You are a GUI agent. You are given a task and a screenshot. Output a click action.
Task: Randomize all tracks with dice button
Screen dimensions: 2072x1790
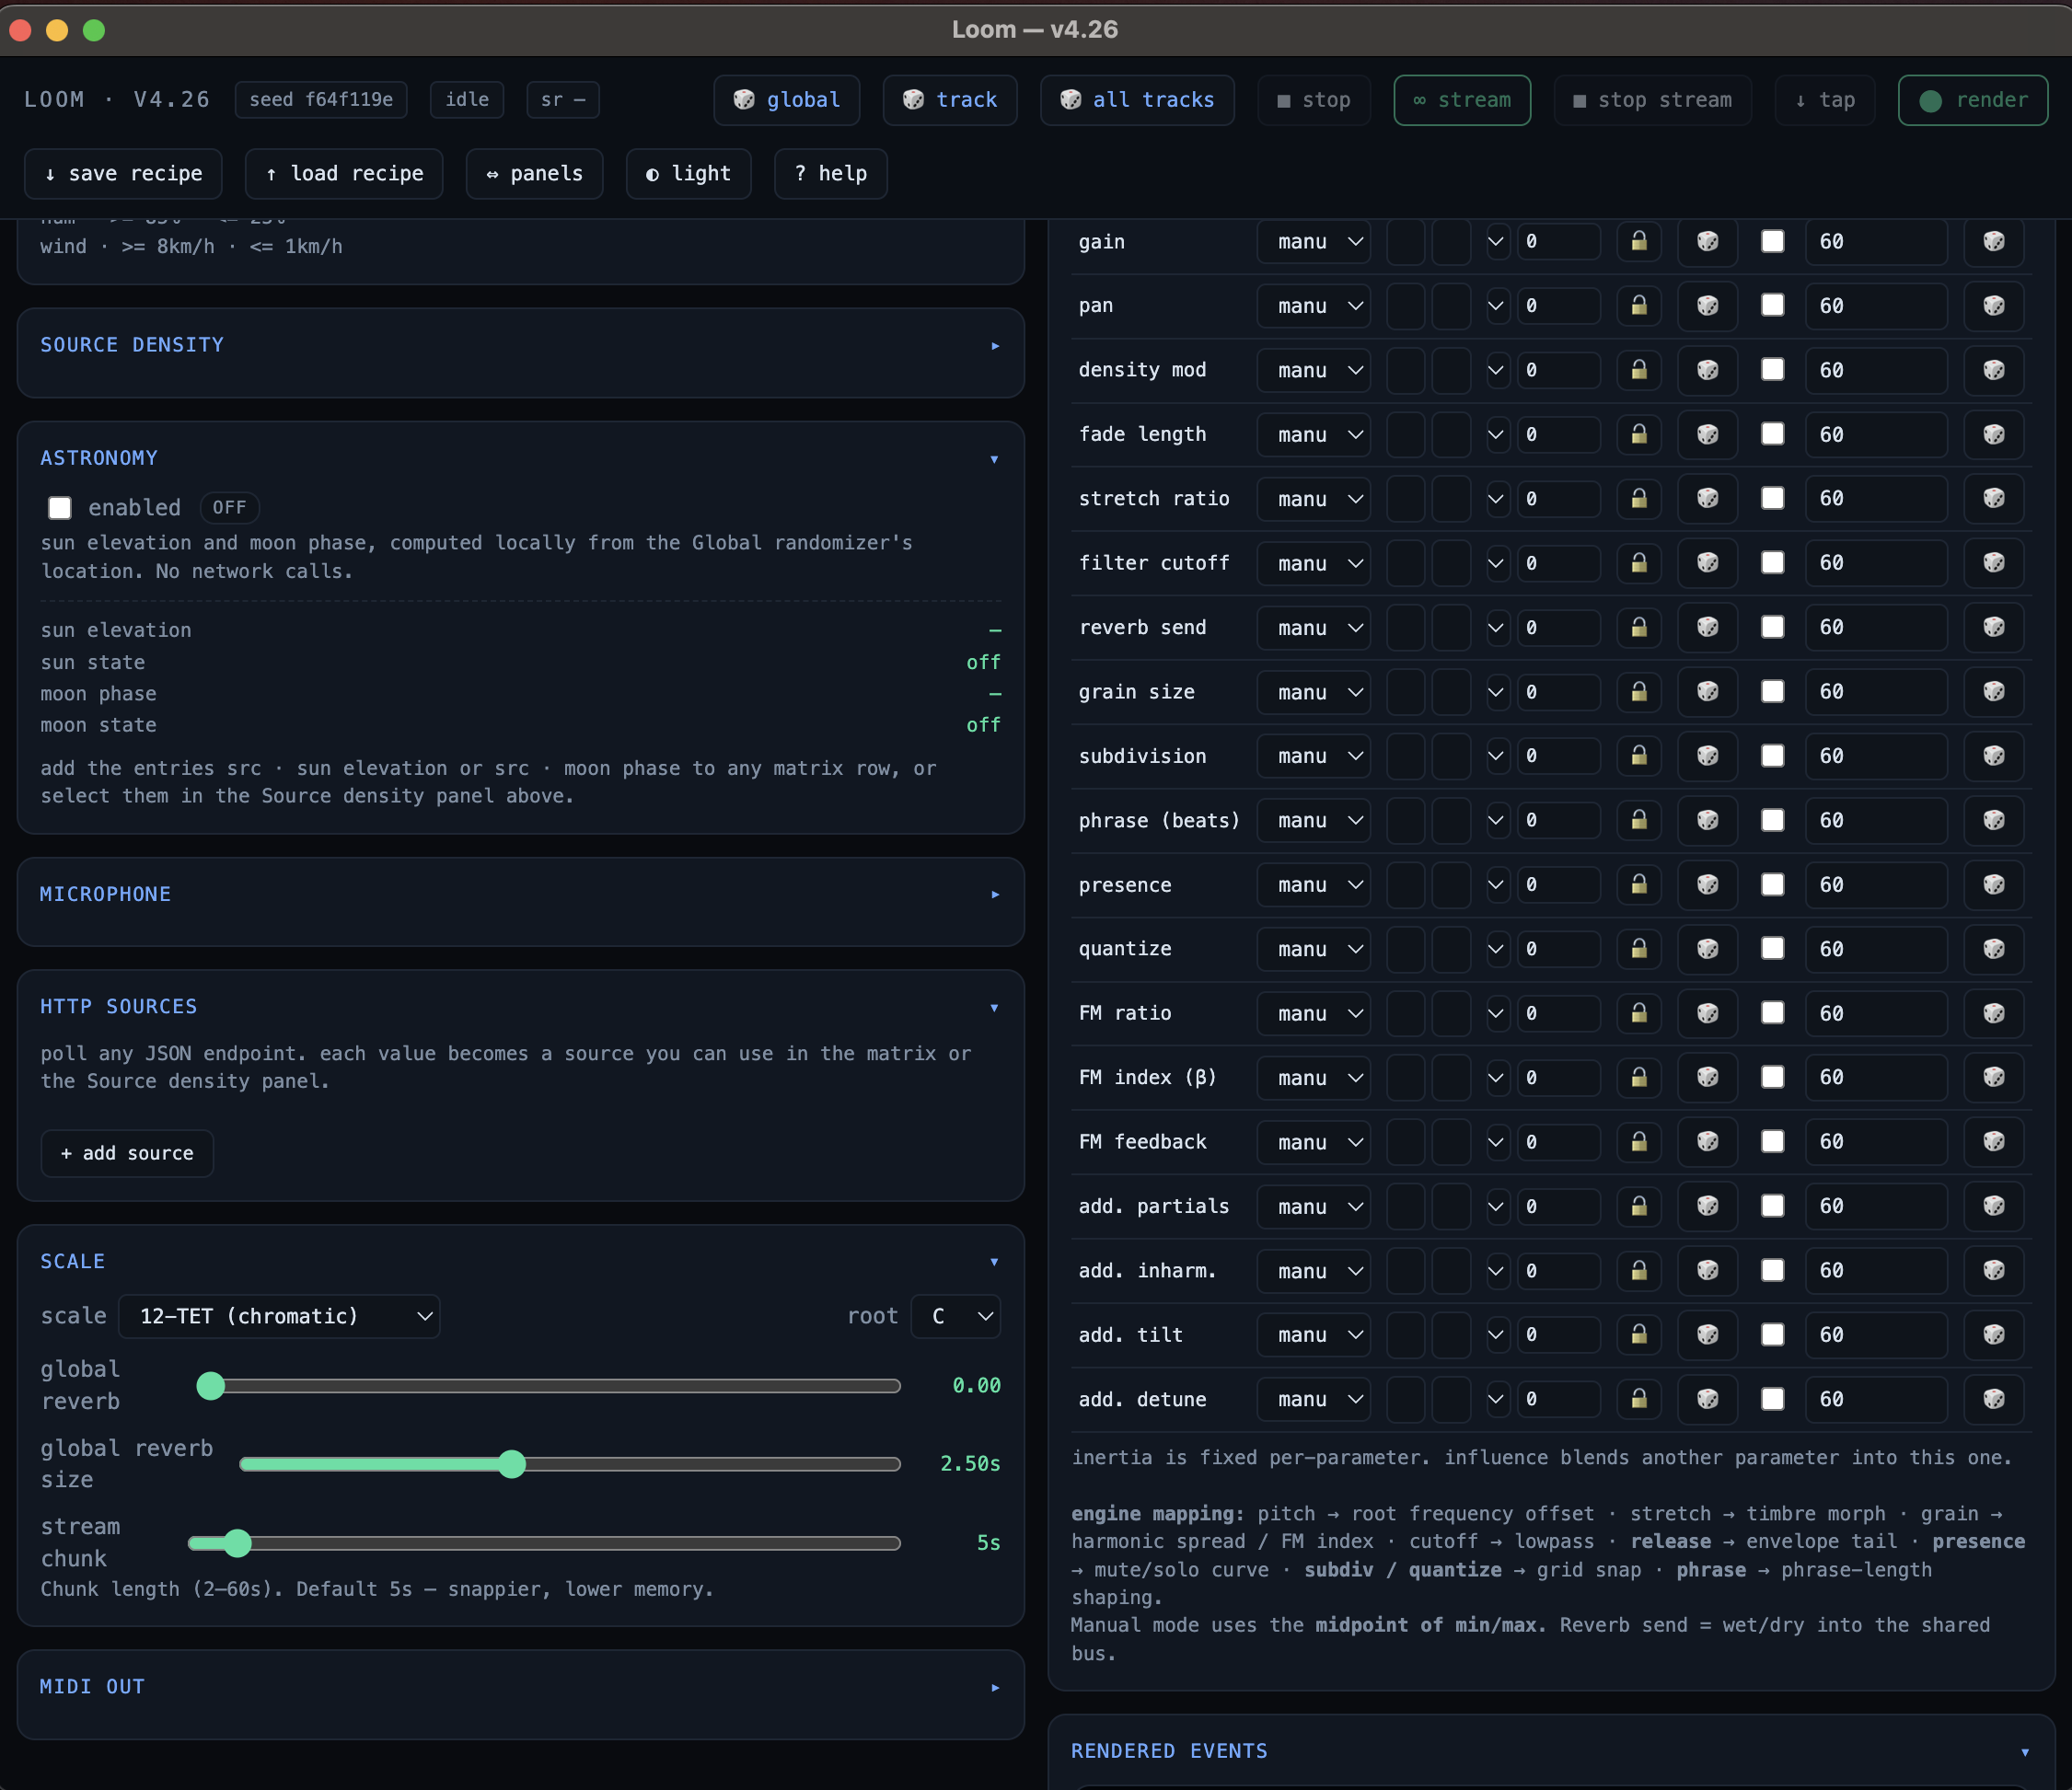pyautogui.click(x=1137, y=100)
